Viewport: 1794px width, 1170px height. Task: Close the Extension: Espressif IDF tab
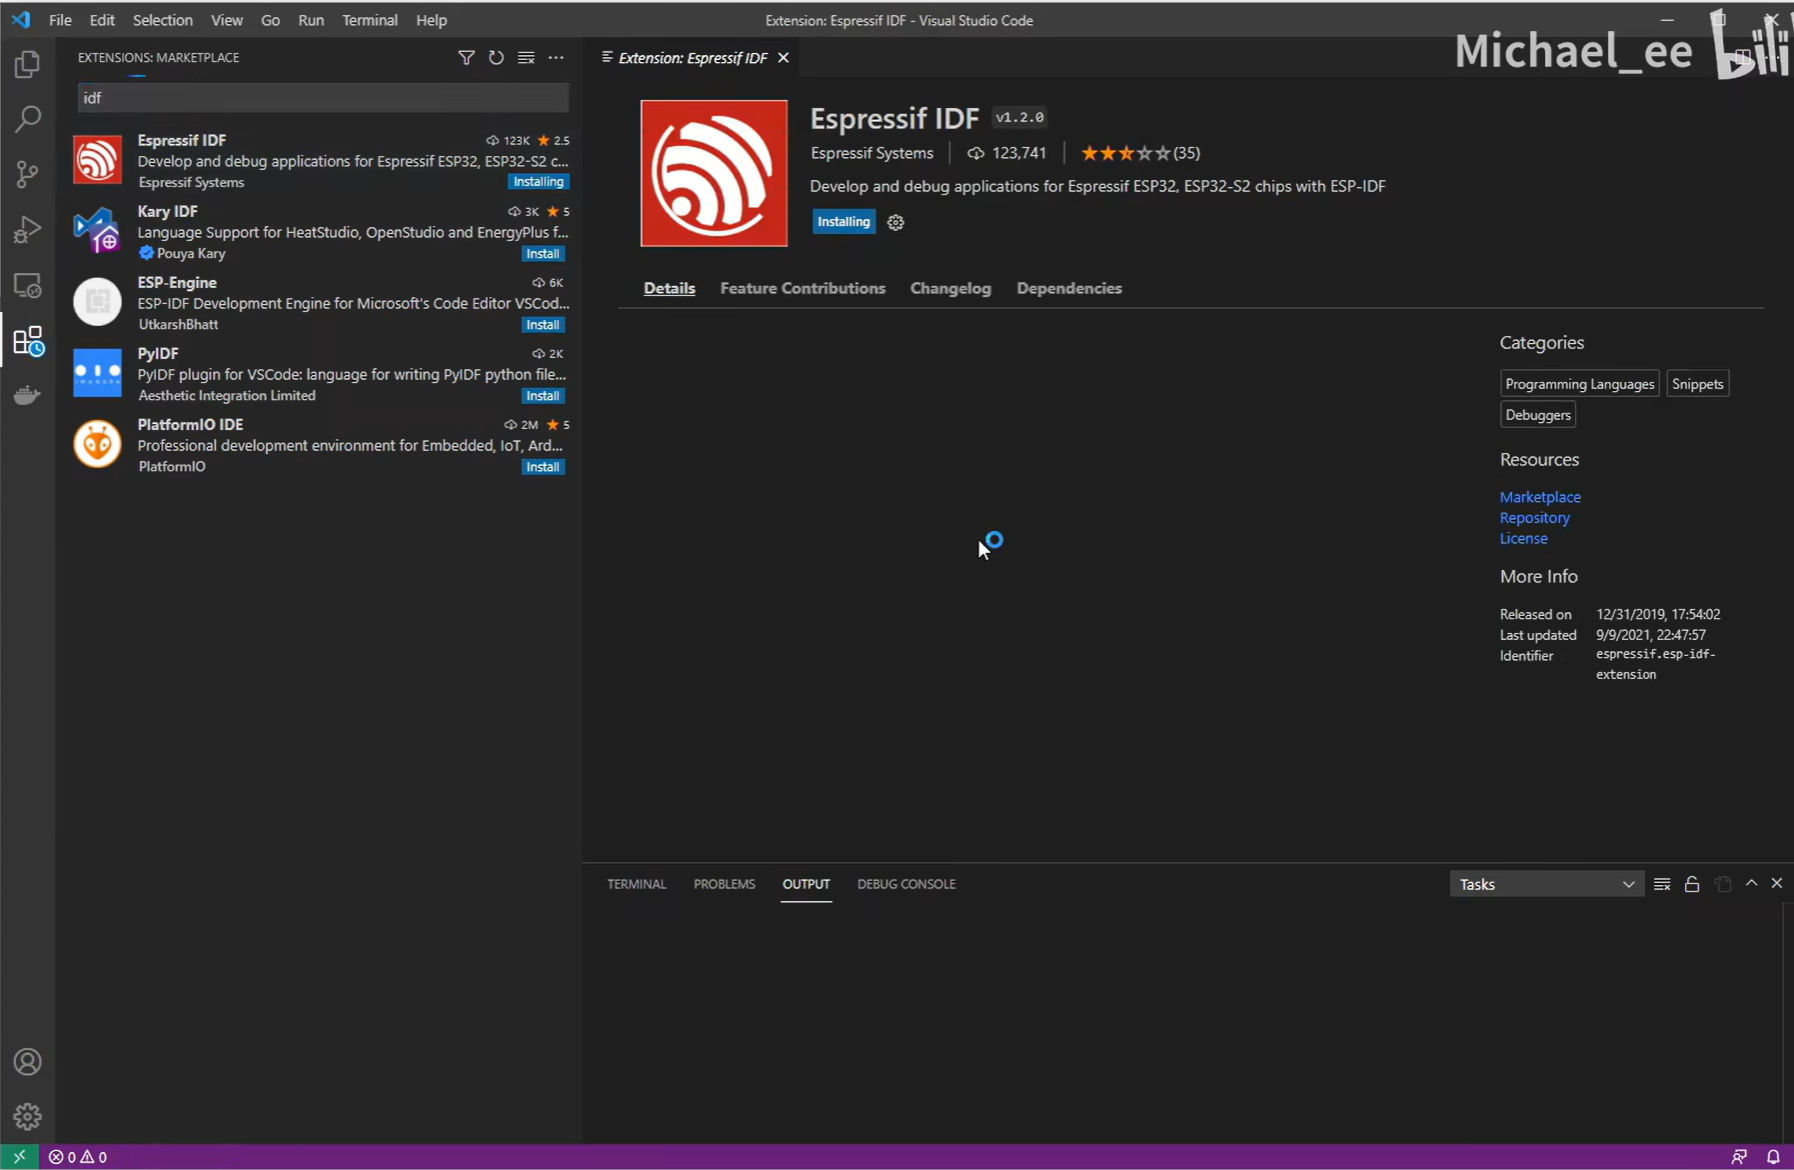[784, 58]
